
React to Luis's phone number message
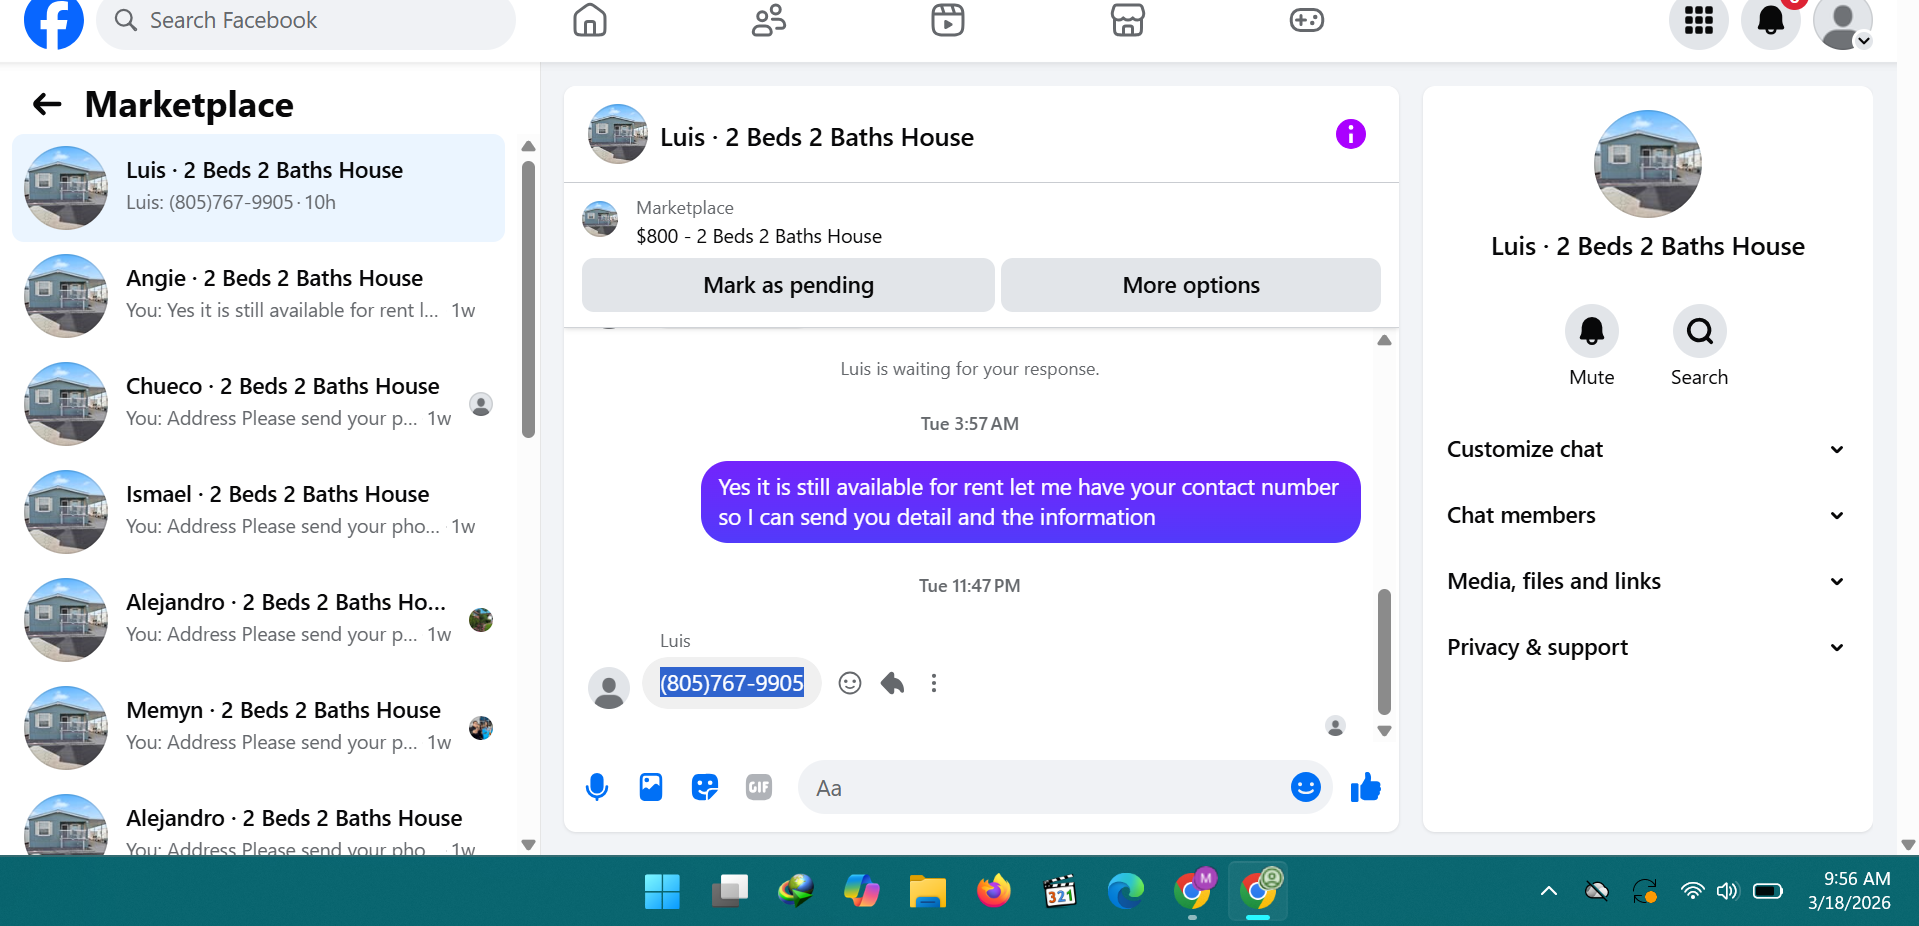850,683
